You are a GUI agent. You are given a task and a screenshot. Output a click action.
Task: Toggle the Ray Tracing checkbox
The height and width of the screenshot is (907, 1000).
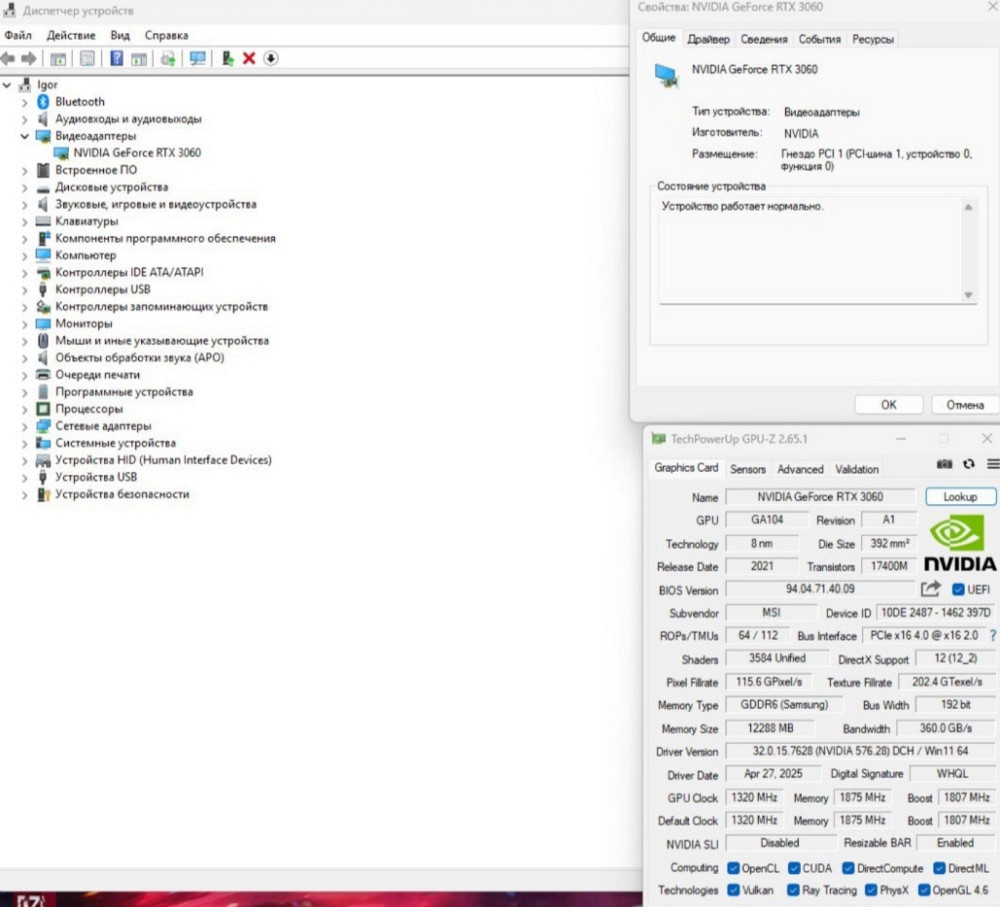tap(793, 890)
